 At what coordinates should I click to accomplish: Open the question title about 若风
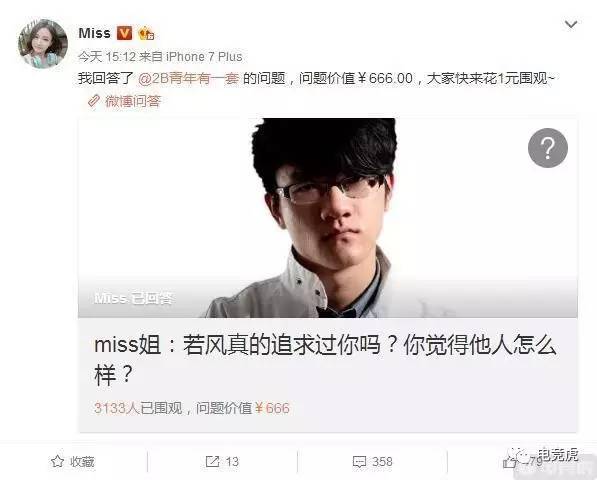[326, 360]
